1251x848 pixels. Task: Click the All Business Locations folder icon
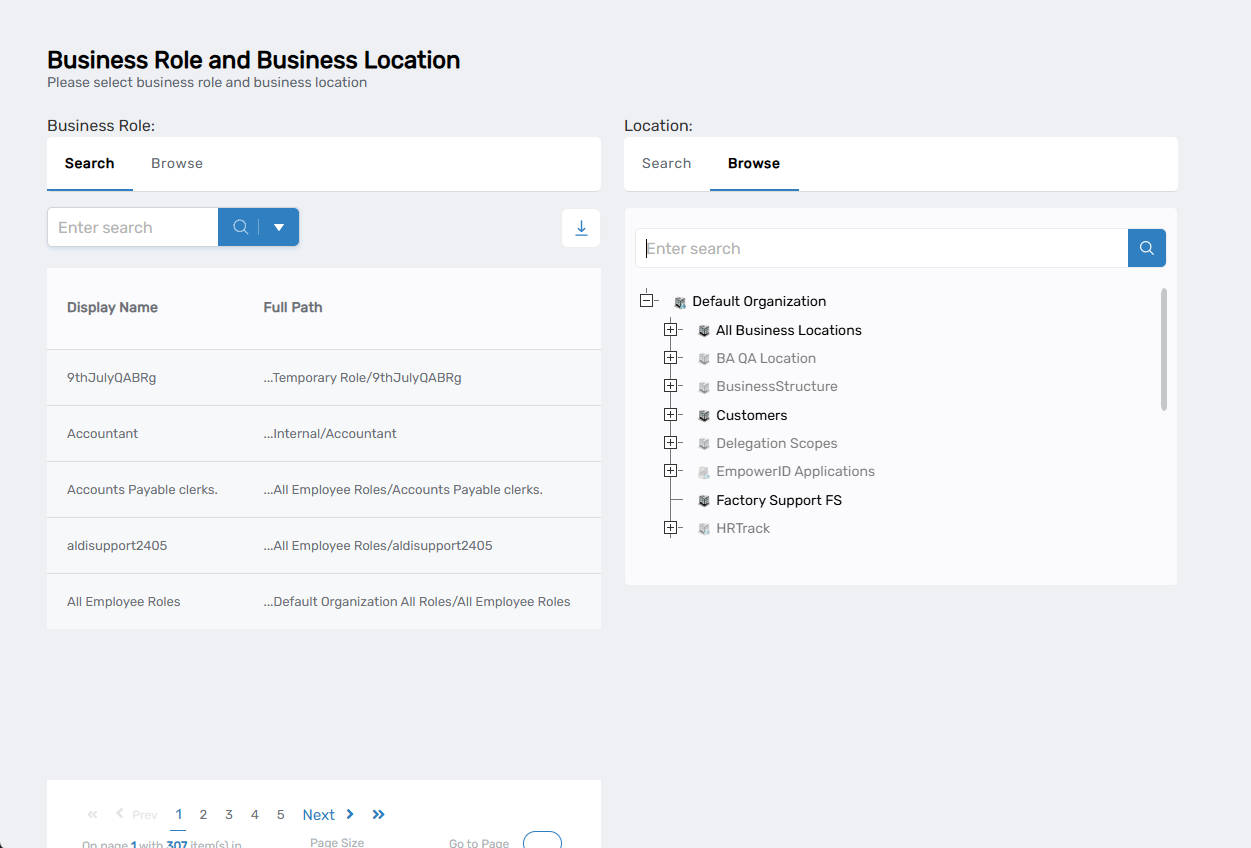point(703,329)
